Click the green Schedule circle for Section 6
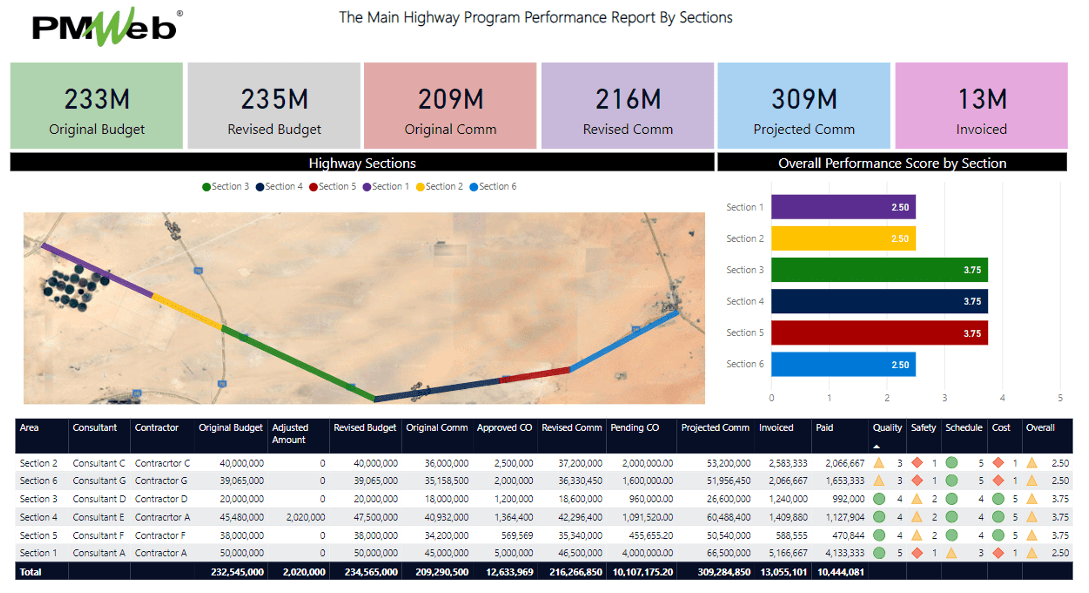1089x593 pixels. (952, 481)
